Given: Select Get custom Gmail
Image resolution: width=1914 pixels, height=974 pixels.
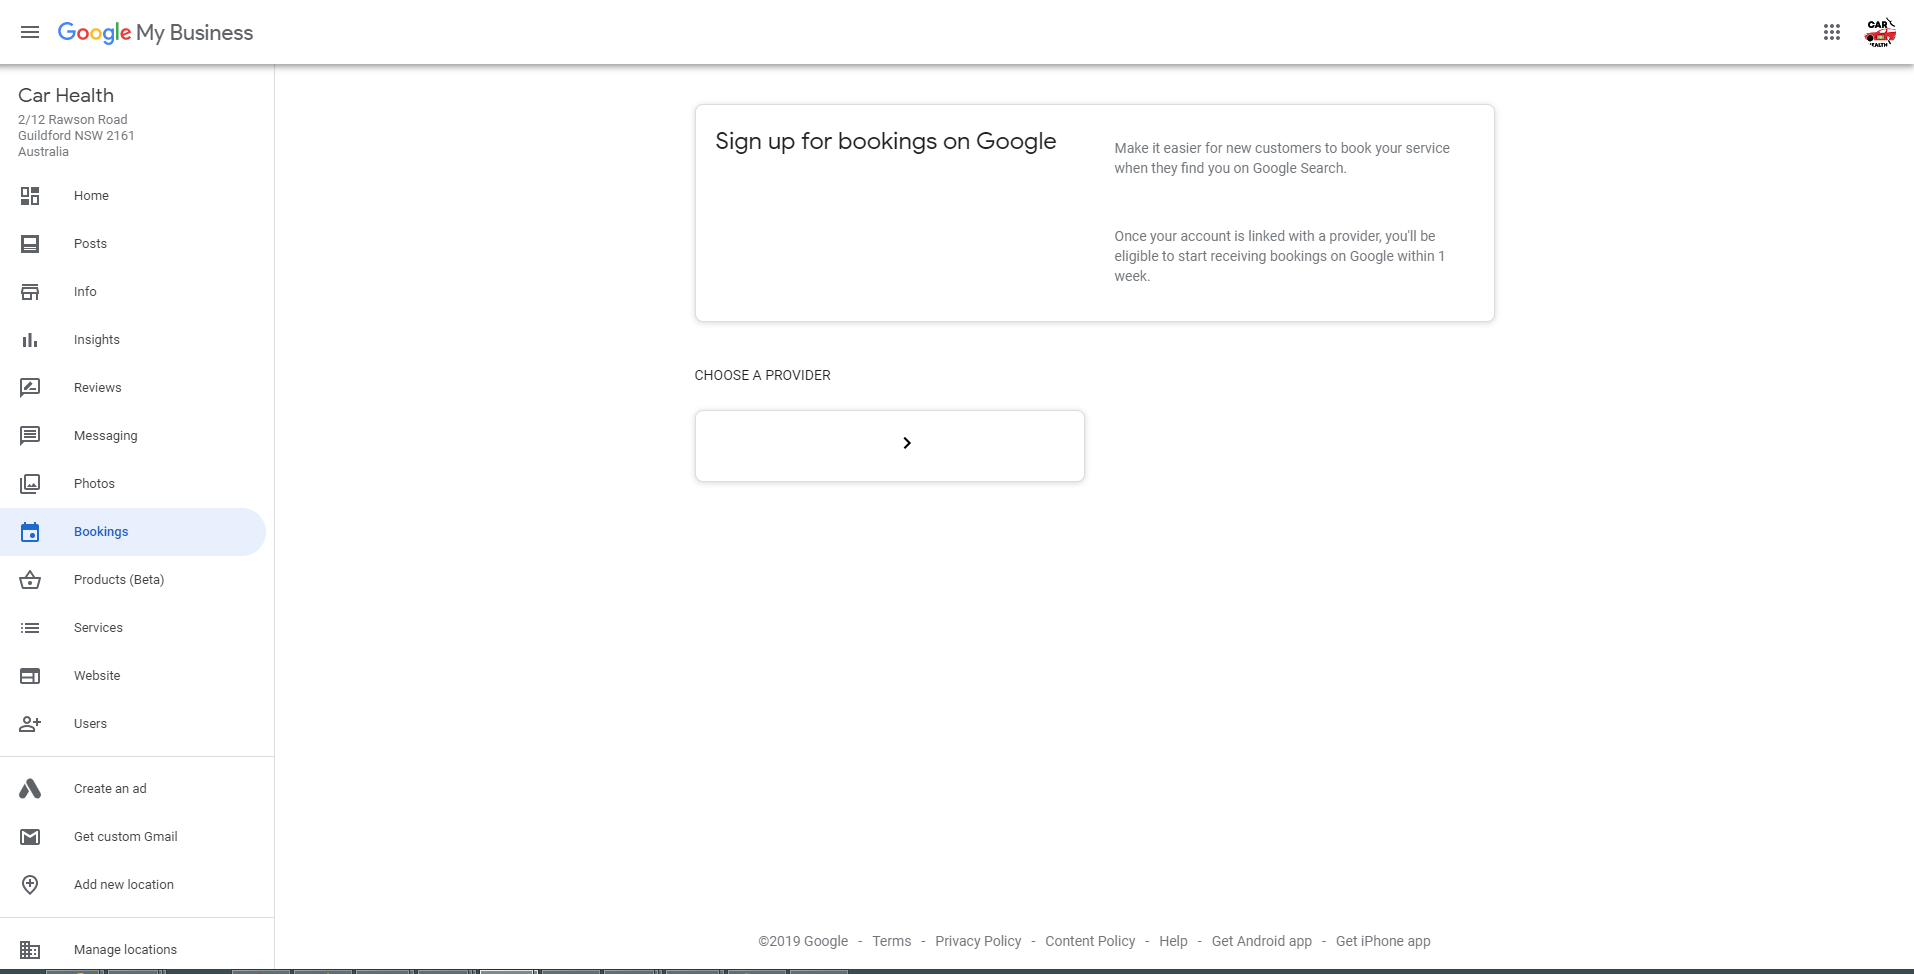Looking at the screenshot, I should 133,837.
